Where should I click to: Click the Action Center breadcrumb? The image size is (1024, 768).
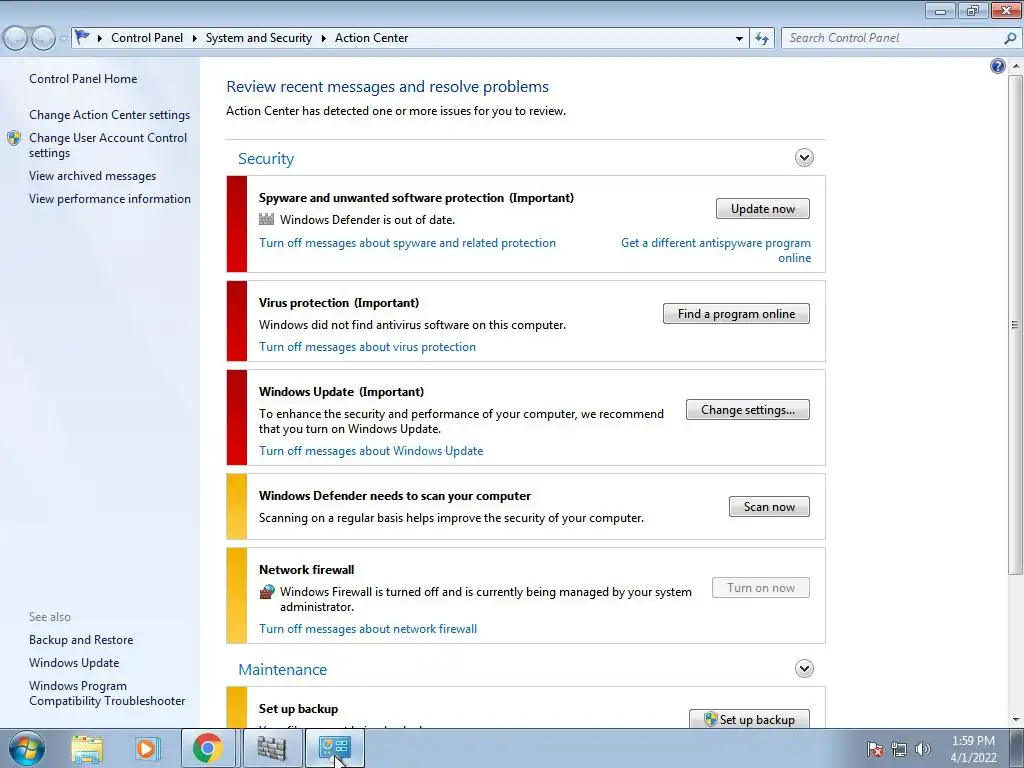click(x=372, y=38)
